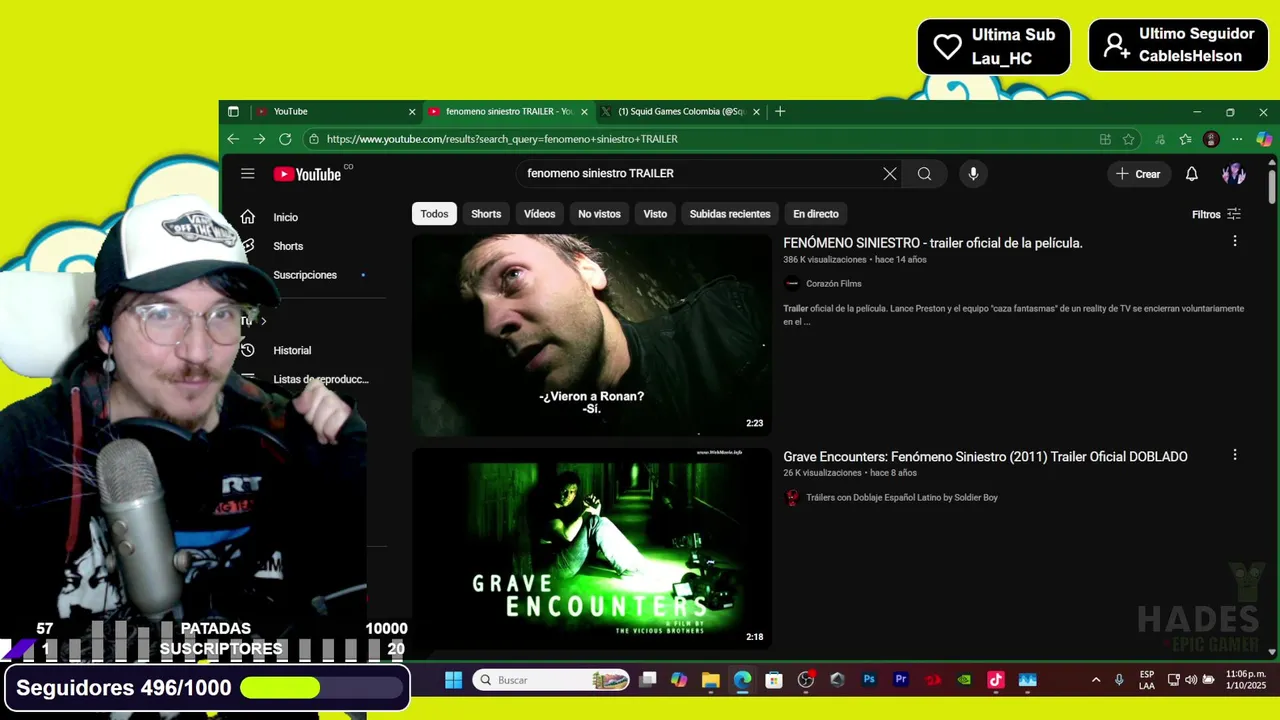Click the browser address bar URL
The width and height of the screenshot is (1280, 720).
click(x=502, y=139)
